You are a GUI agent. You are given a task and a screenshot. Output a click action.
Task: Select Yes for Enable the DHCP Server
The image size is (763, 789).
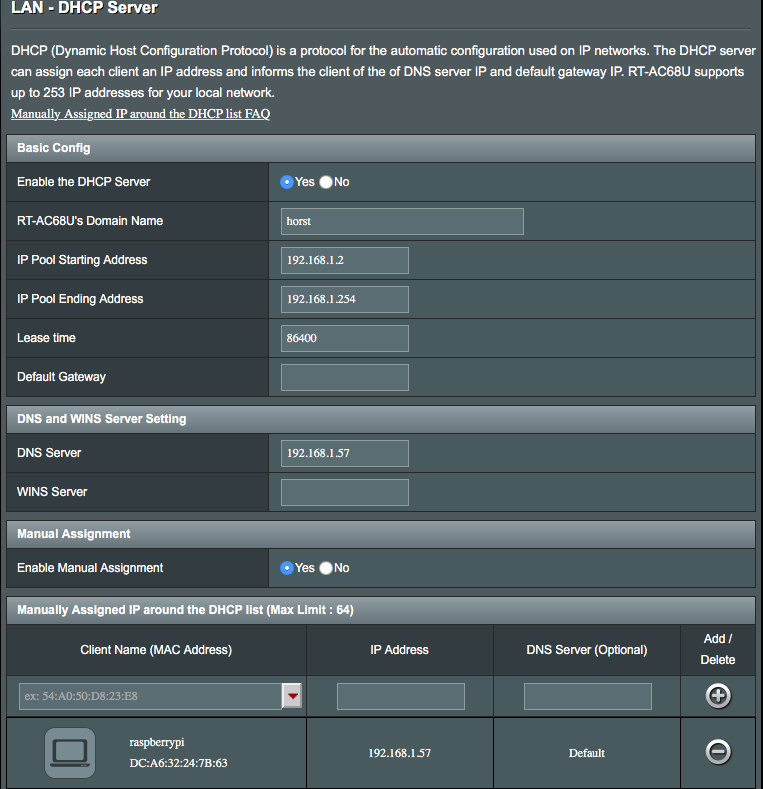coord(287,182)
